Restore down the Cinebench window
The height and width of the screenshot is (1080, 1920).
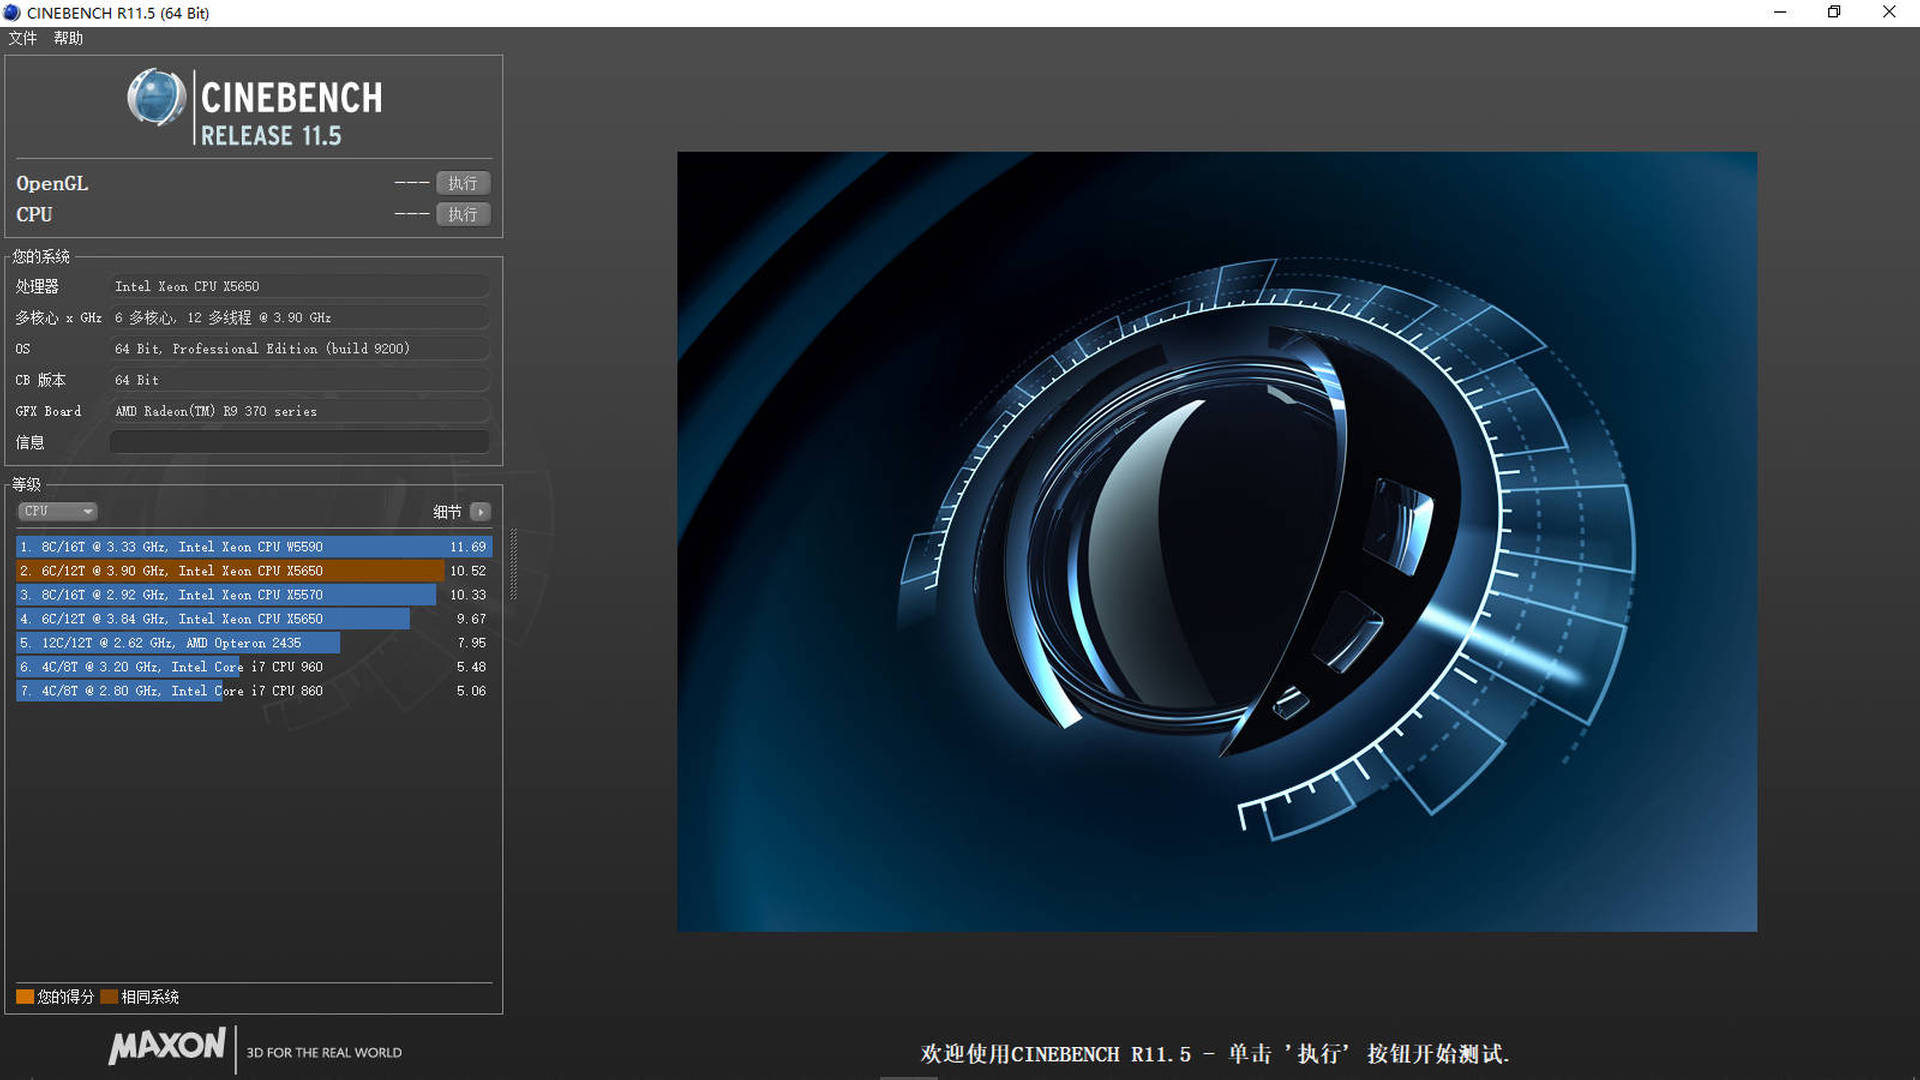click(1834, 13)
